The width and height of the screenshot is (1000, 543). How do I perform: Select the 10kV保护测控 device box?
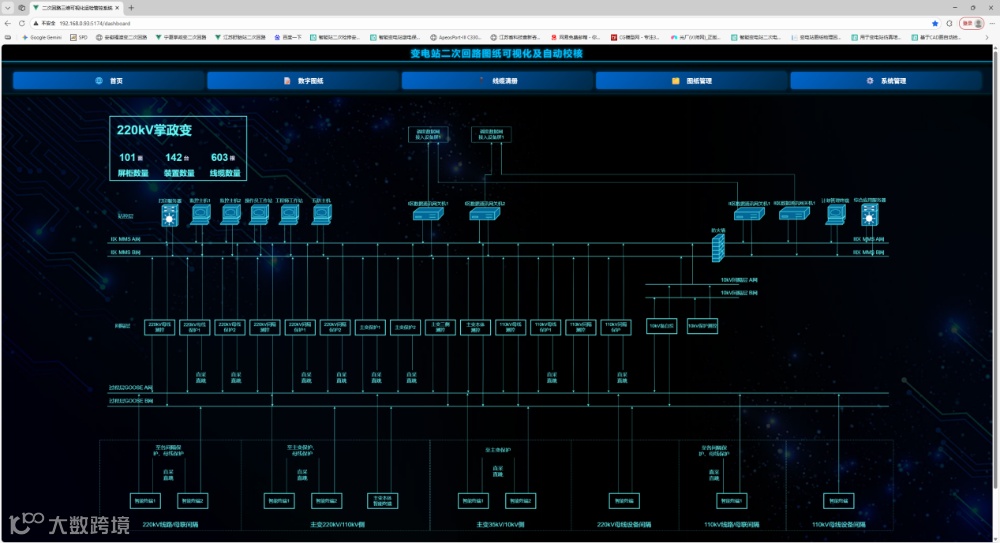pos(702,326)
